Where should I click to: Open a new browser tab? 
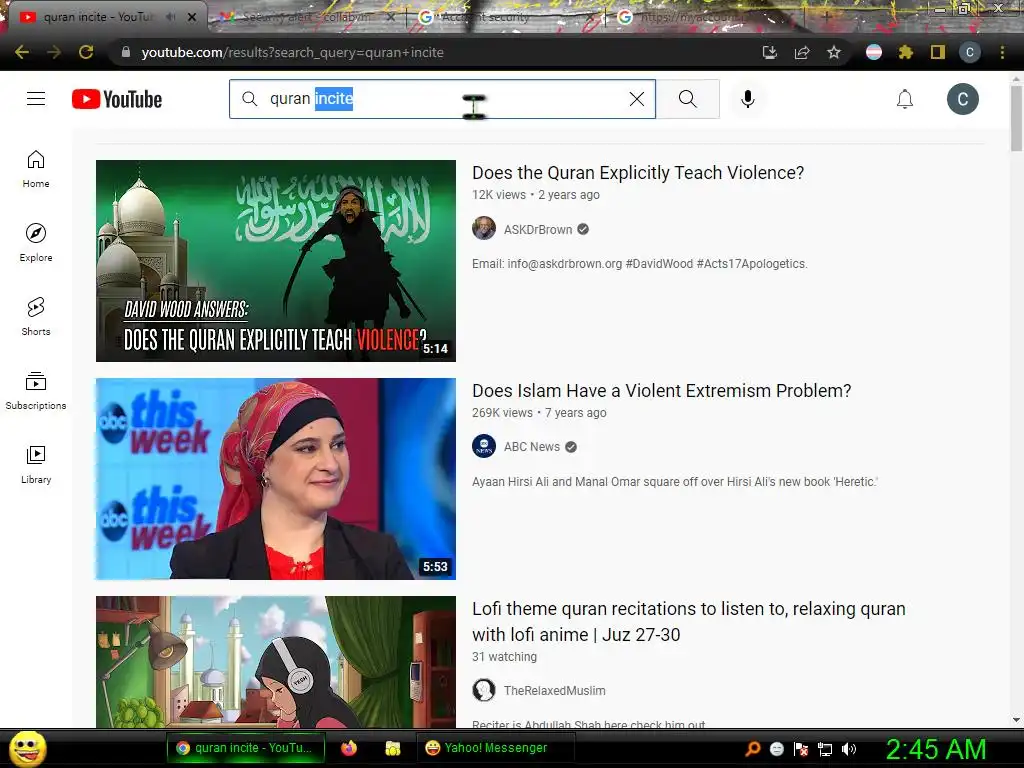(826, 17)
